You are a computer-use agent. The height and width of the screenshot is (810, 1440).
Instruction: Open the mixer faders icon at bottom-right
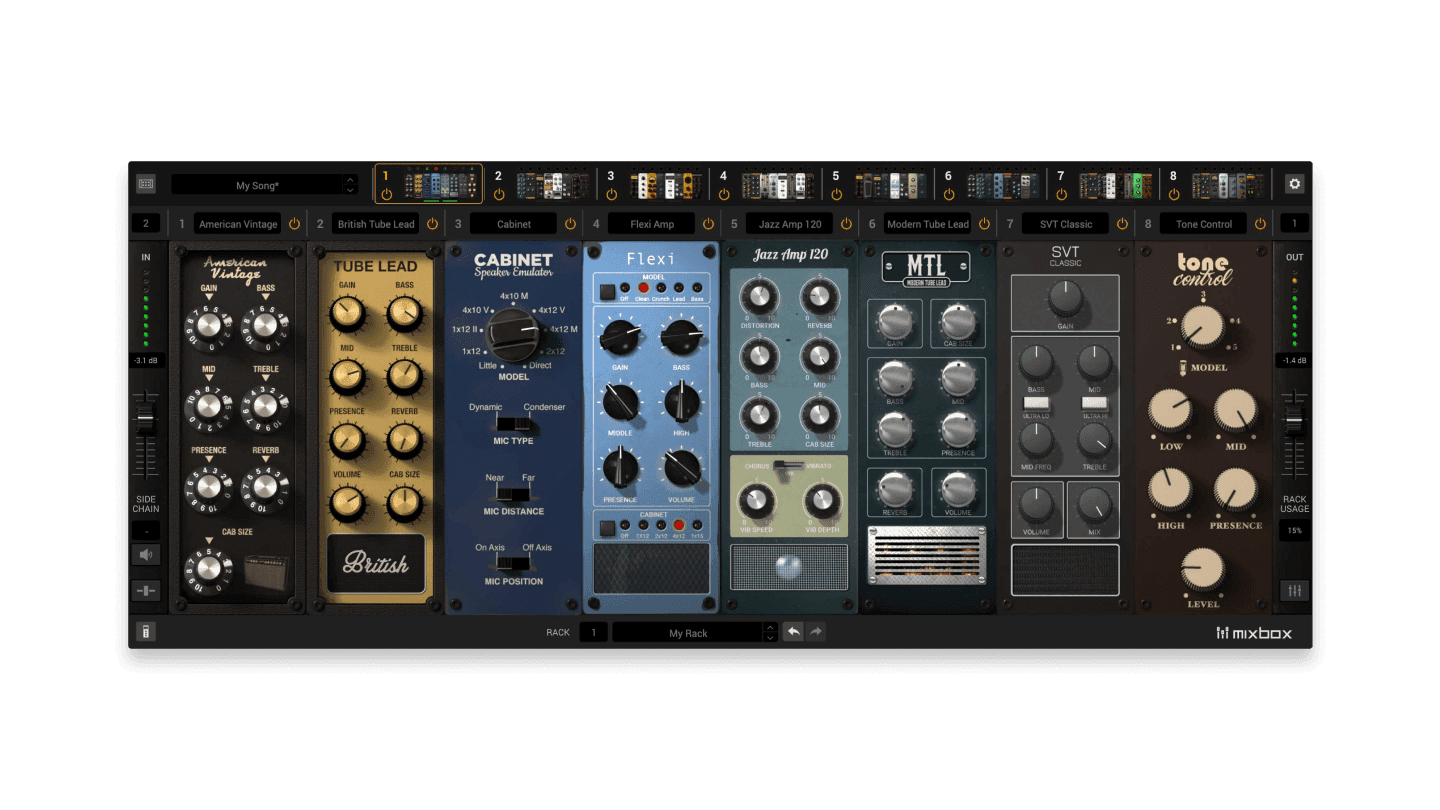(1294, 590)
